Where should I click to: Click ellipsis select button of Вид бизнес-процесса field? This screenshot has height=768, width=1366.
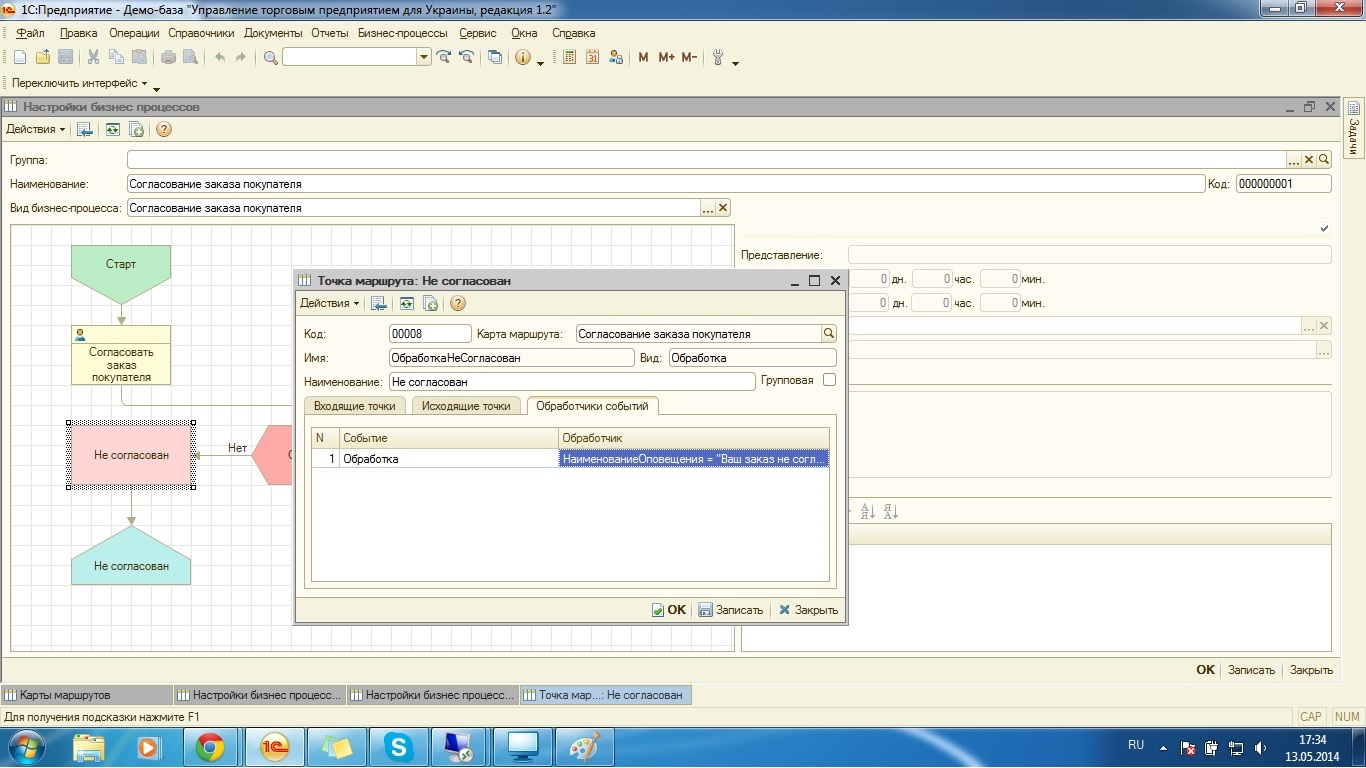708,208
